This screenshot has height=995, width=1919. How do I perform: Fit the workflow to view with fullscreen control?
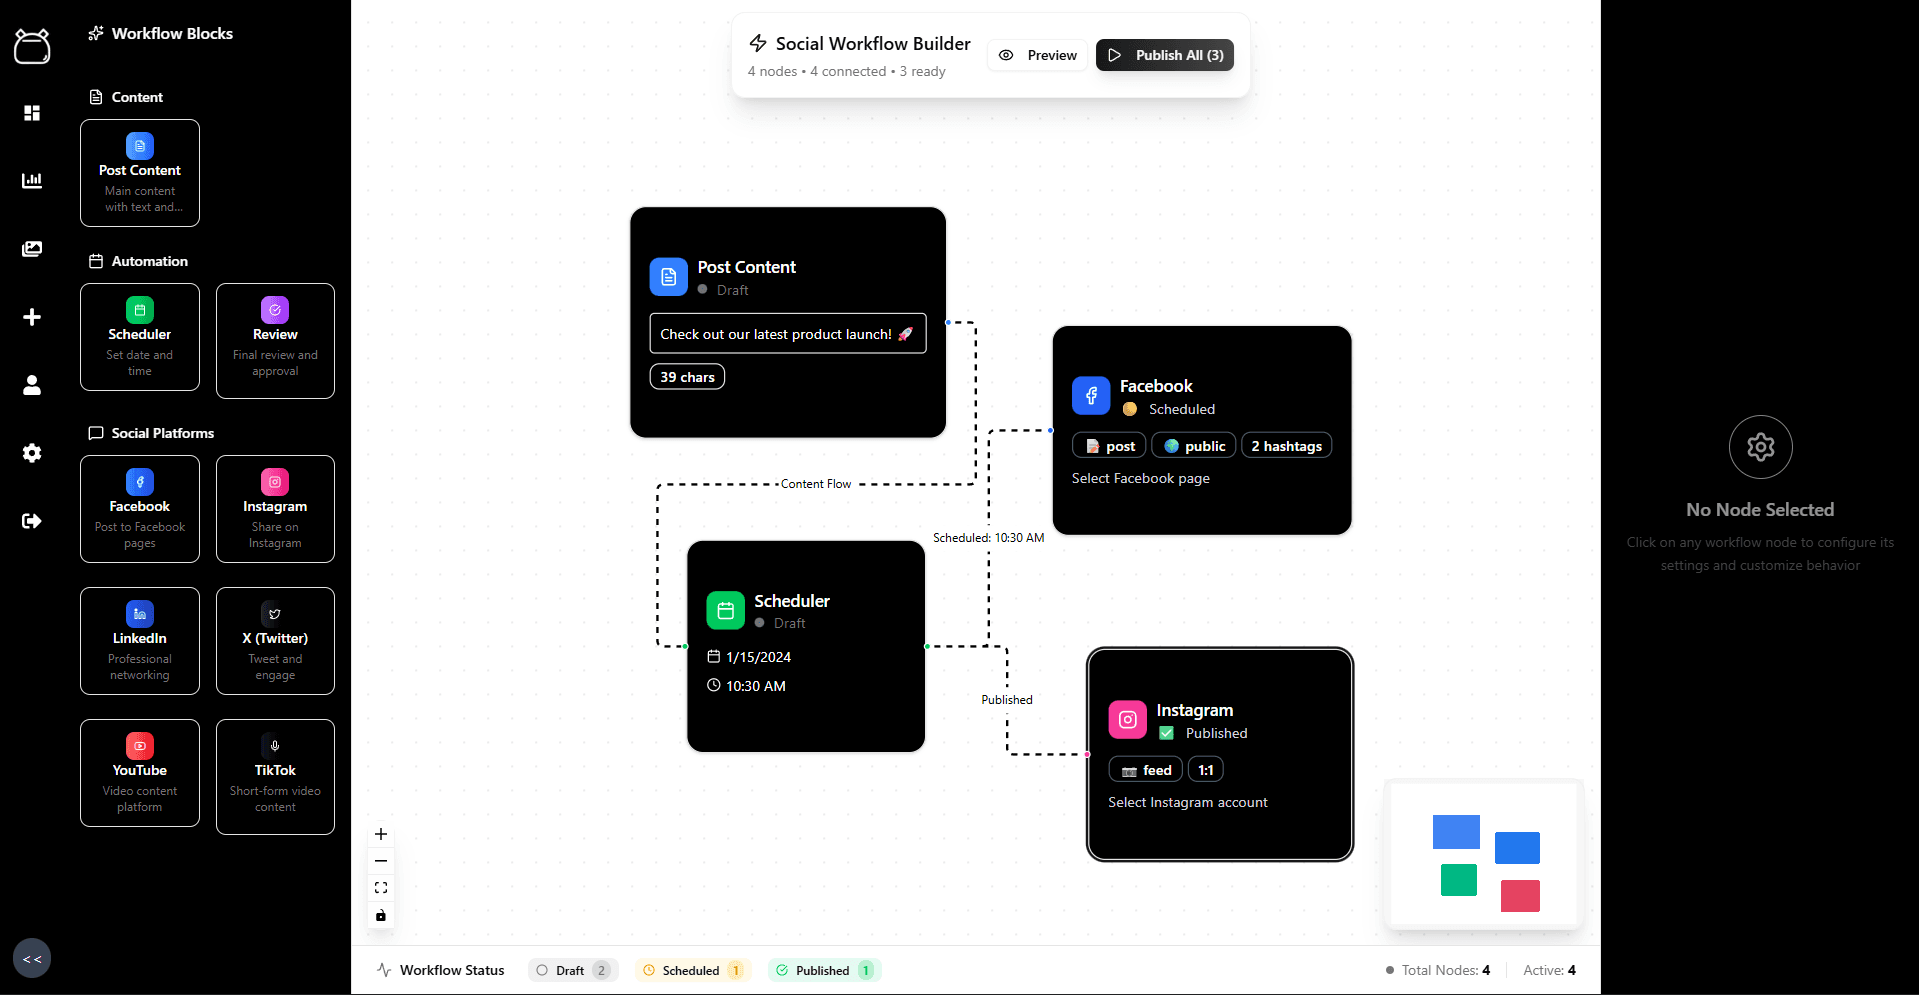(x=380, y=887)
